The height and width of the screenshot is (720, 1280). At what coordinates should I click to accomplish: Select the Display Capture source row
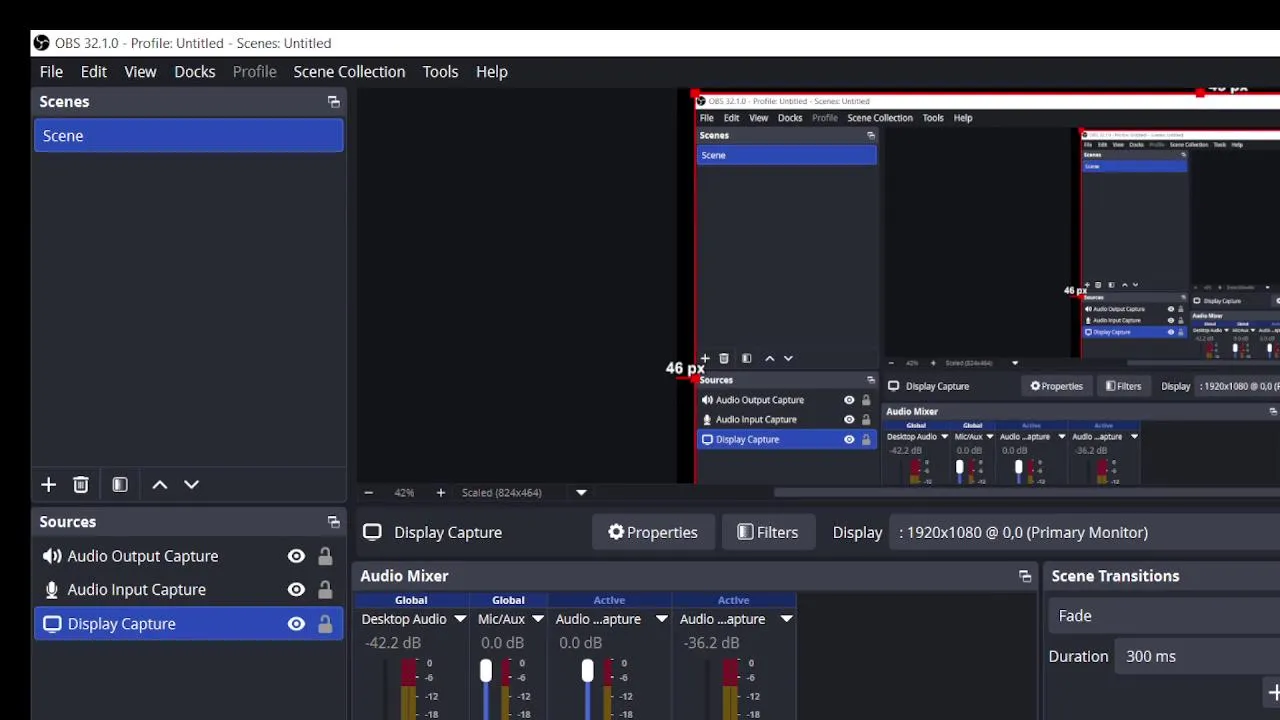pos(189,624)
